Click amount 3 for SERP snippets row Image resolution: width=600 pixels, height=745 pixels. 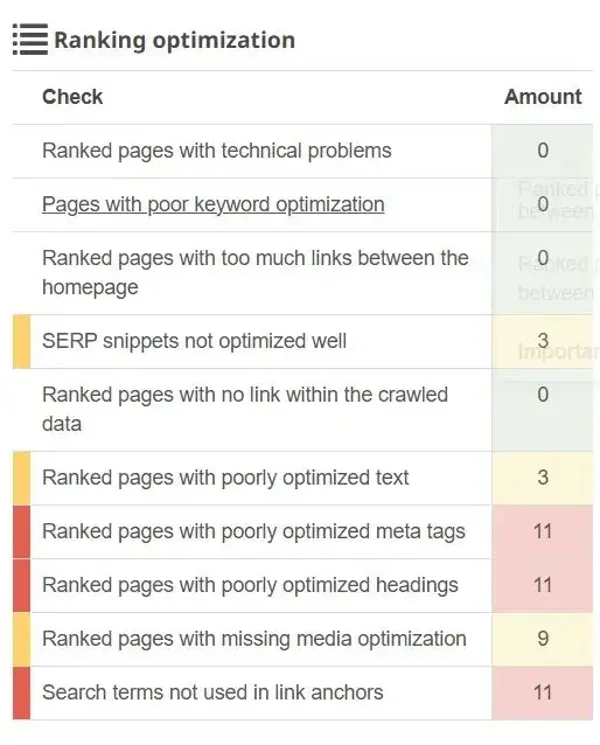tap(542, 341)
